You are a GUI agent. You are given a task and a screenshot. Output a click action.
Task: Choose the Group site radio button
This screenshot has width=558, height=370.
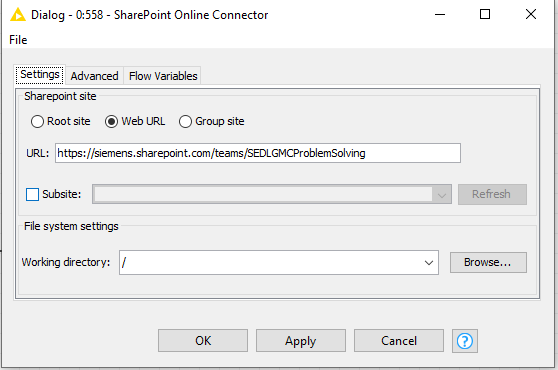coord(185,122)
